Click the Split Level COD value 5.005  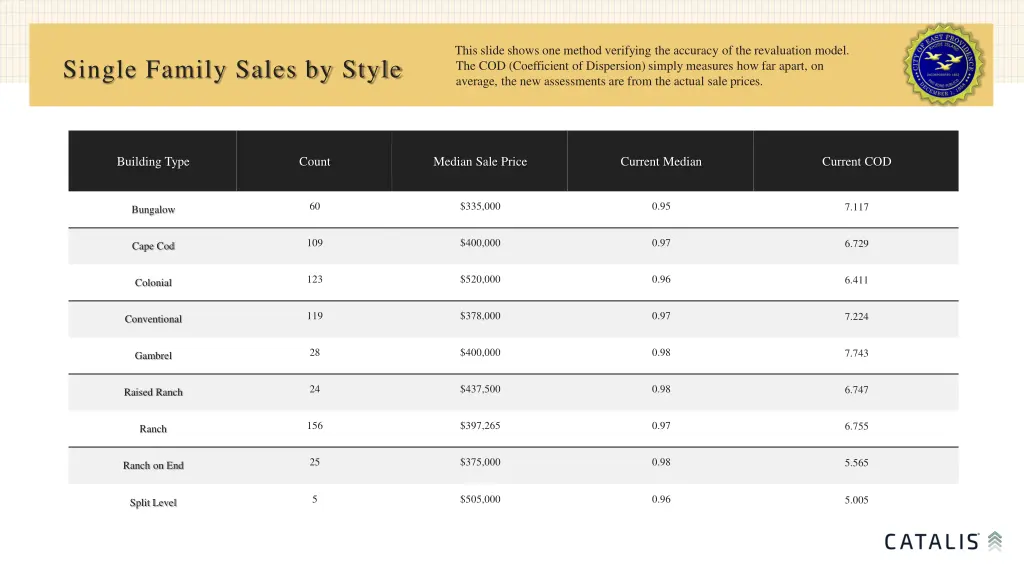pos(856,500)
